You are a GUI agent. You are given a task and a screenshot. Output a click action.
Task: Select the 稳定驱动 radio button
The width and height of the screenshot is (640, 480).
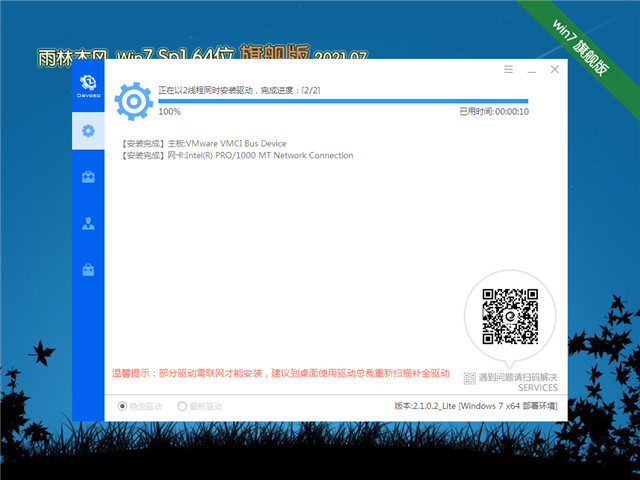coord(122,406)
